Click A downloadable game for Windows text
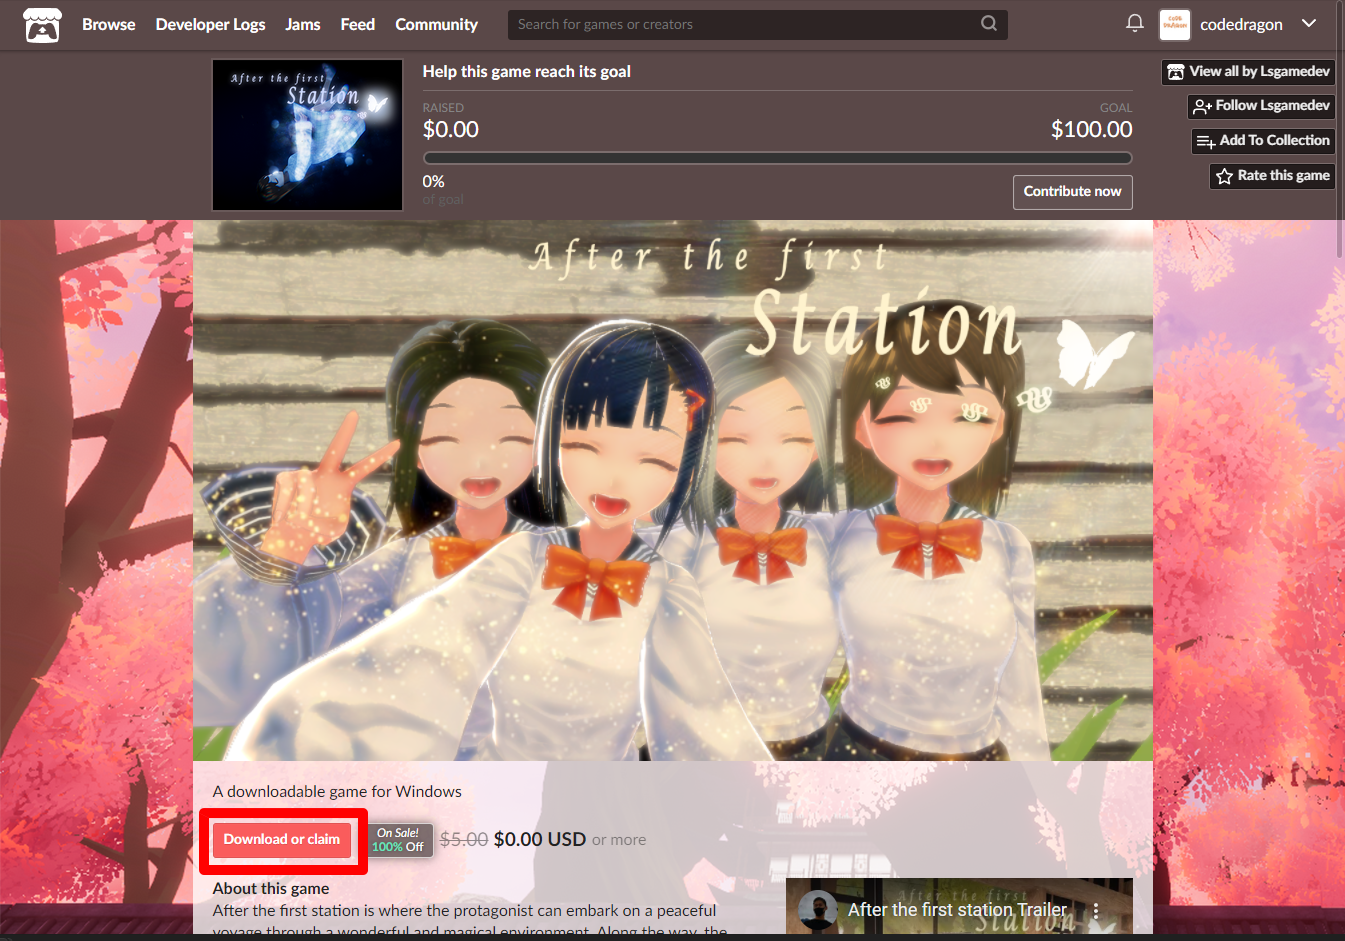 tap(337, 791)
